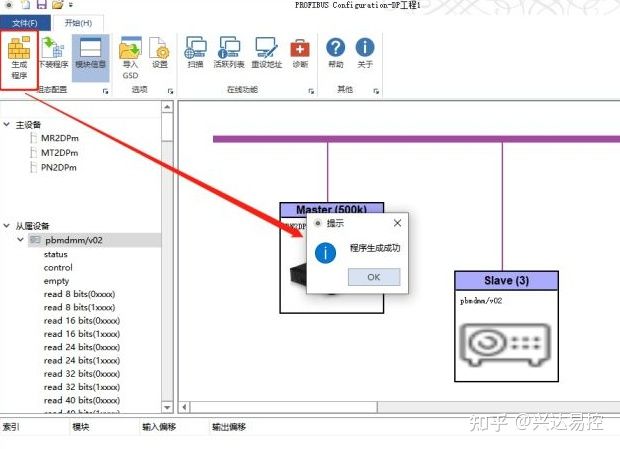The image size is (620, 449).
Task: Select MT2DPm master device in tree
Action: pos(59,153)
